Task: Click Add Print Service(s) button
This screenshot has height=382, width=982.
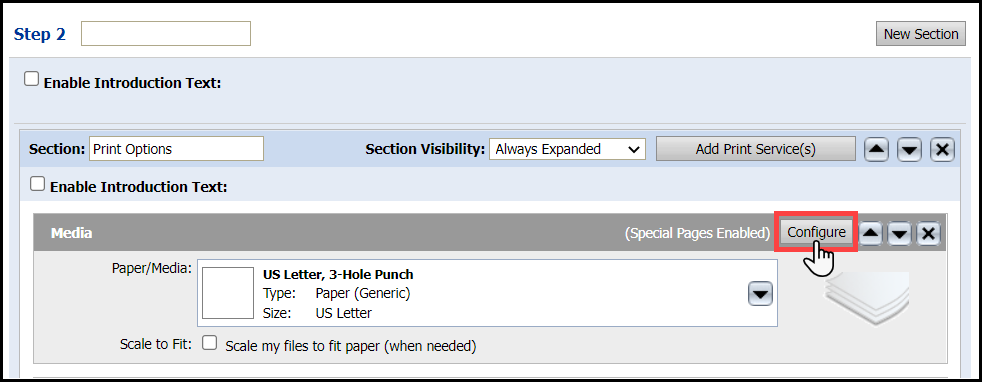Action: [755, 149]
